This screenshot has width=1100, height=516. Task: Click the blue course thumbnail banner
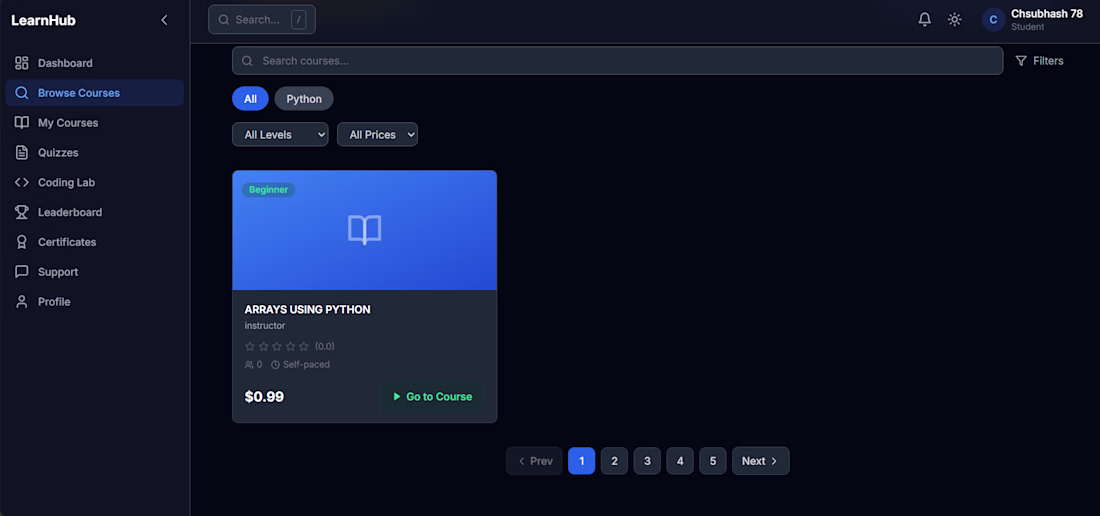[x=365, y=230]
